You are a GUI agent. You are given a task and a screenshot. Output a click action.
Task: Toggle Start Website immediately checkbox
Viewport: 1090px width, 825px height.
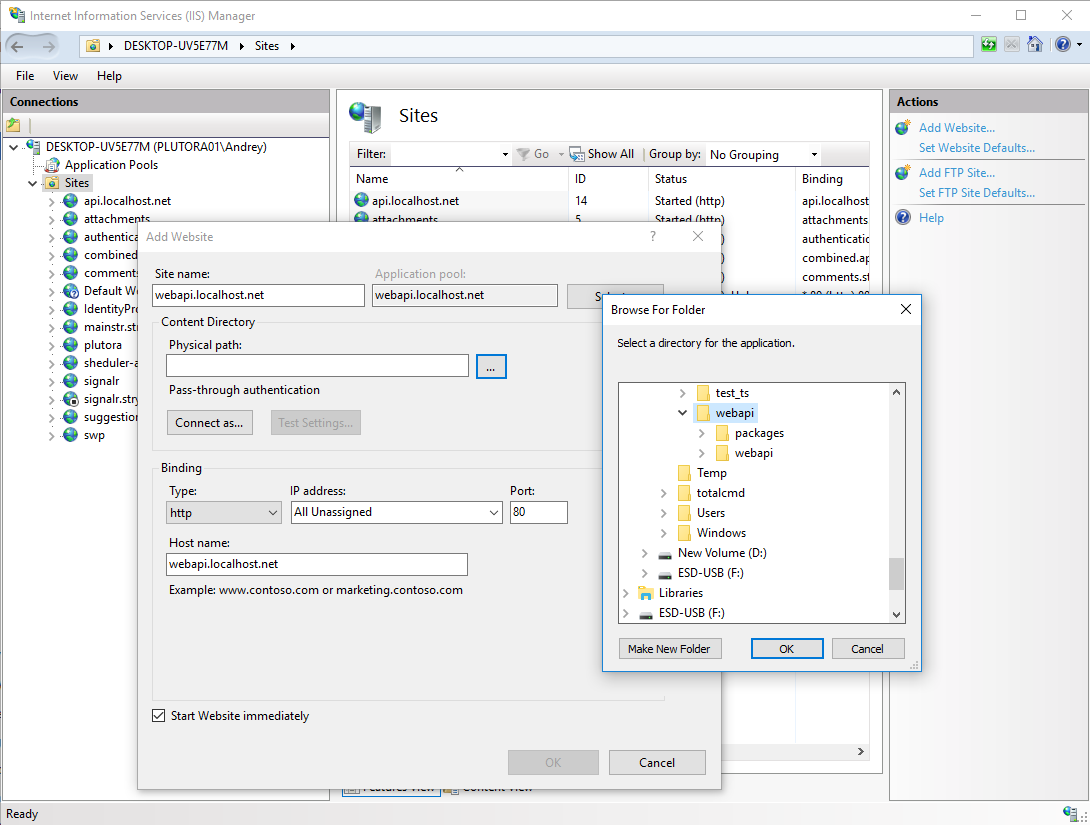[x=158, y=716]
